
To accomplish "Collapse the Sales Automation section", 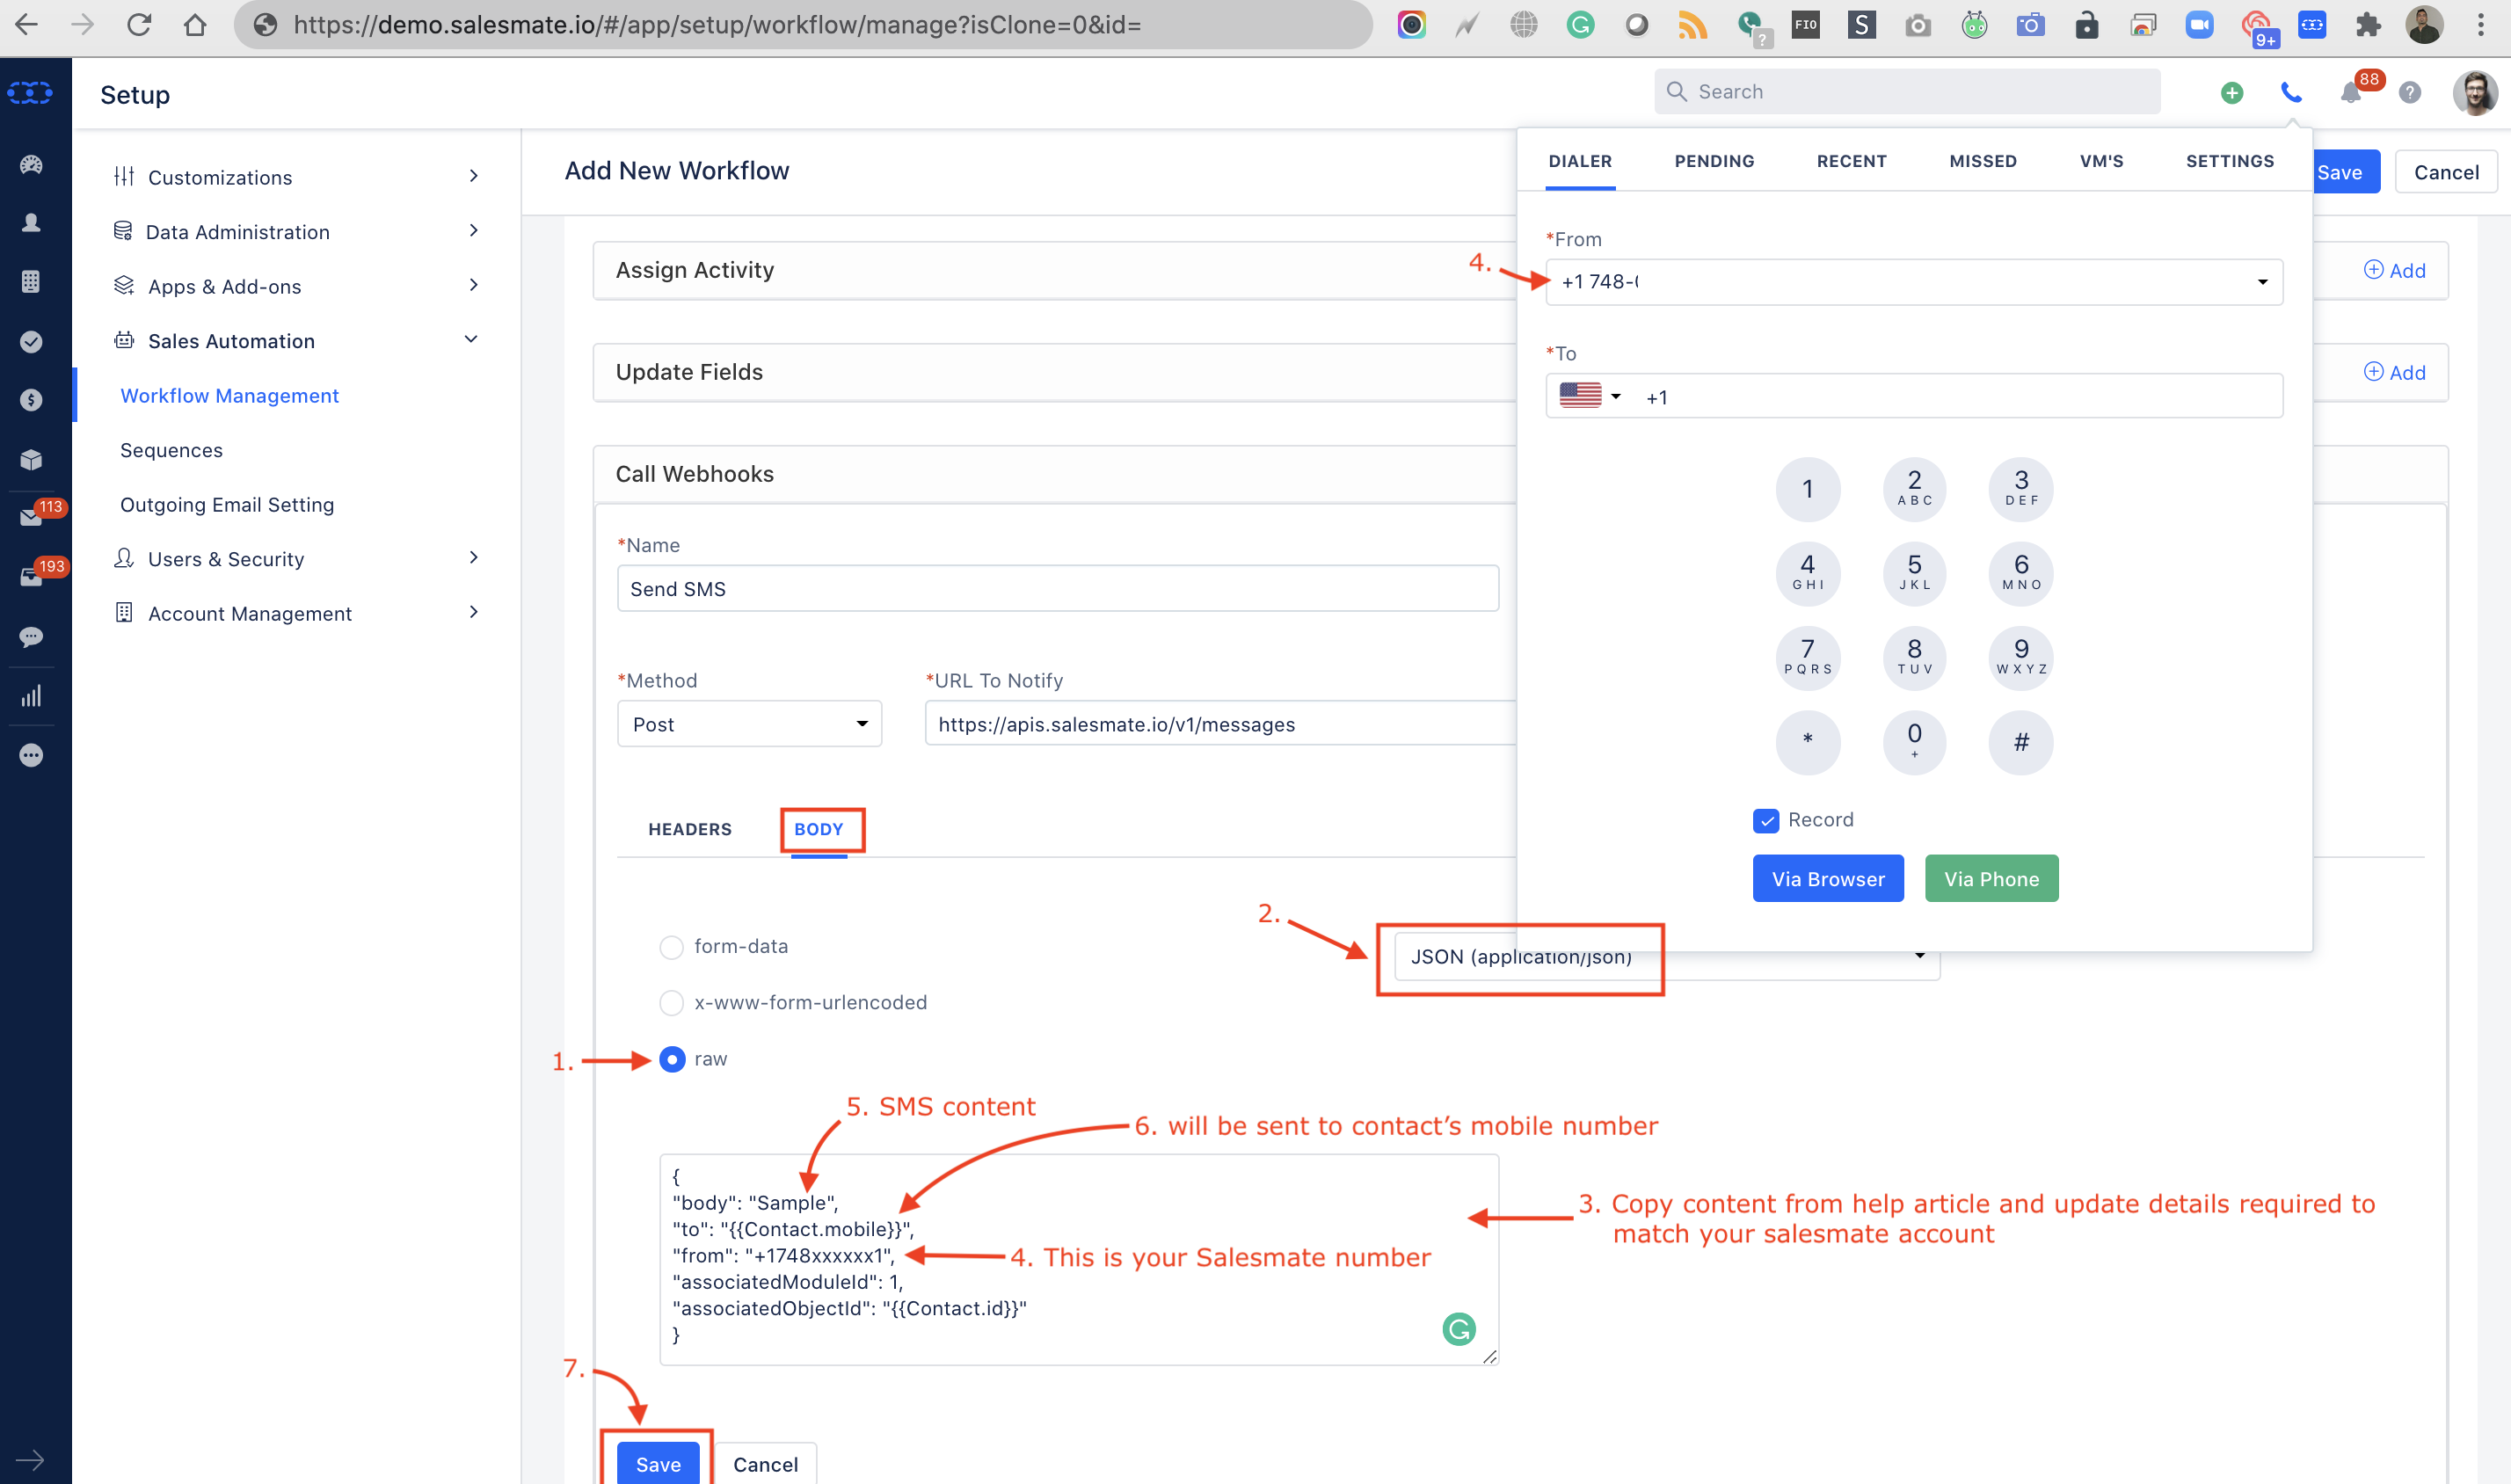I will (x=297, y=340).
